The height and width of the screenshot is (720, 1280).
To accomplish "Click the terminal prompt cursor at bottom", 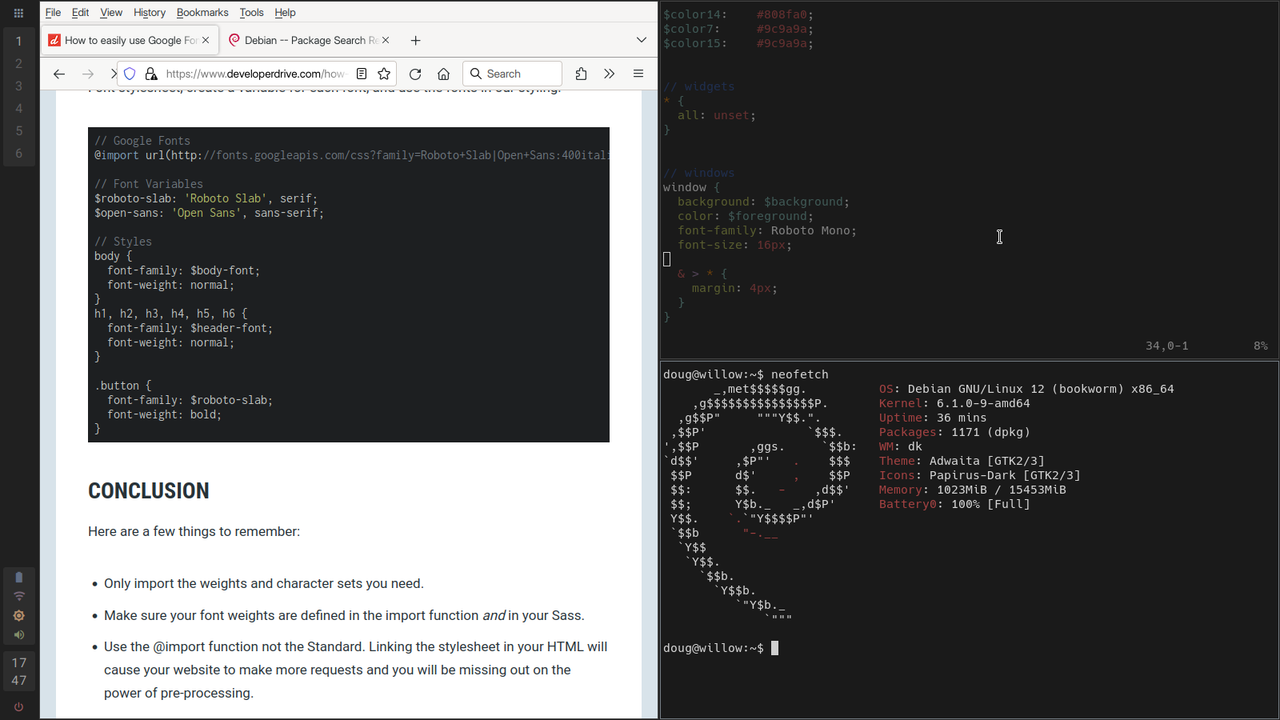I will (775, 648).
